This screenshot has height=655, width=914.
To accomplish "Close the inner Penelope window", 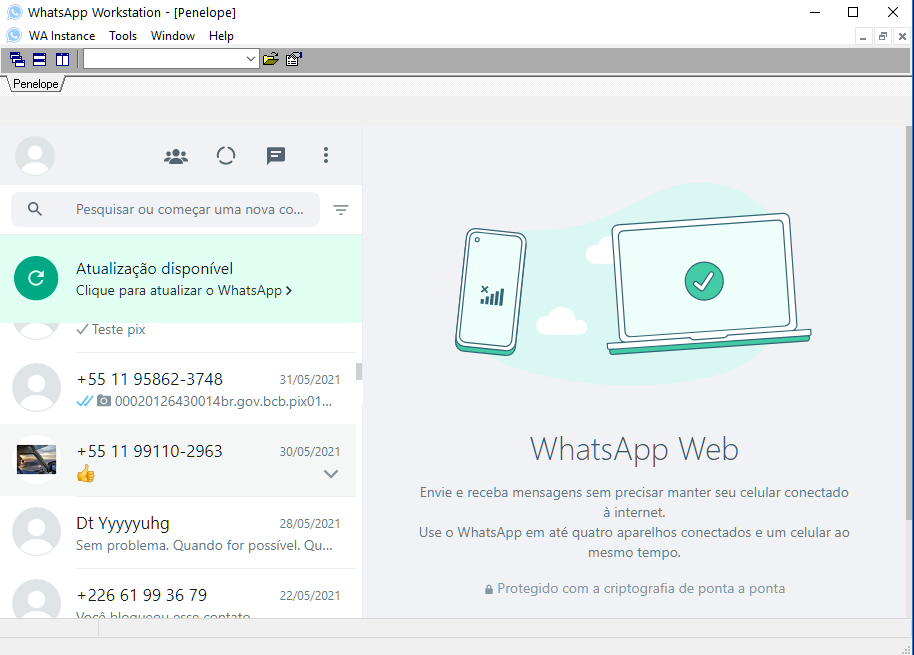I will (x=902, y=36).
